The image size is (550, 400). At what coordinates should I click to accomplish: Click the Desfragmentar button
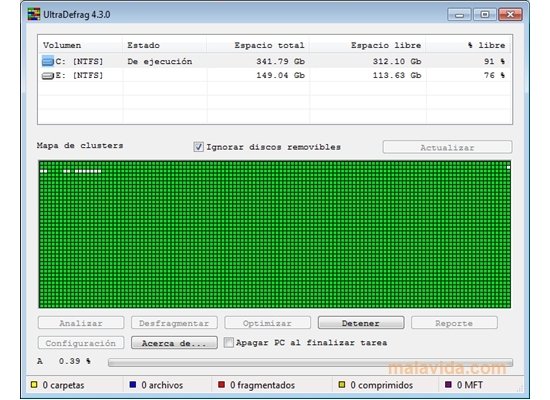pos(174,323)
